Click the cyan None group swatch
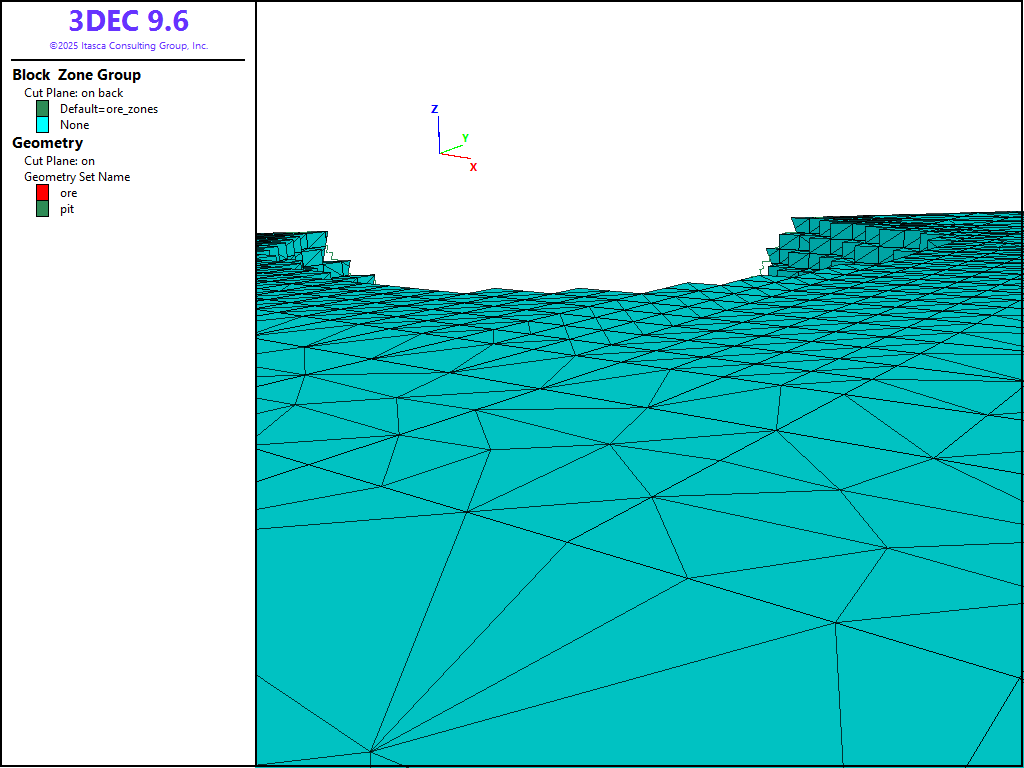Image resolution: width=1024 pixels, height=768 pixels. point(42,125)
